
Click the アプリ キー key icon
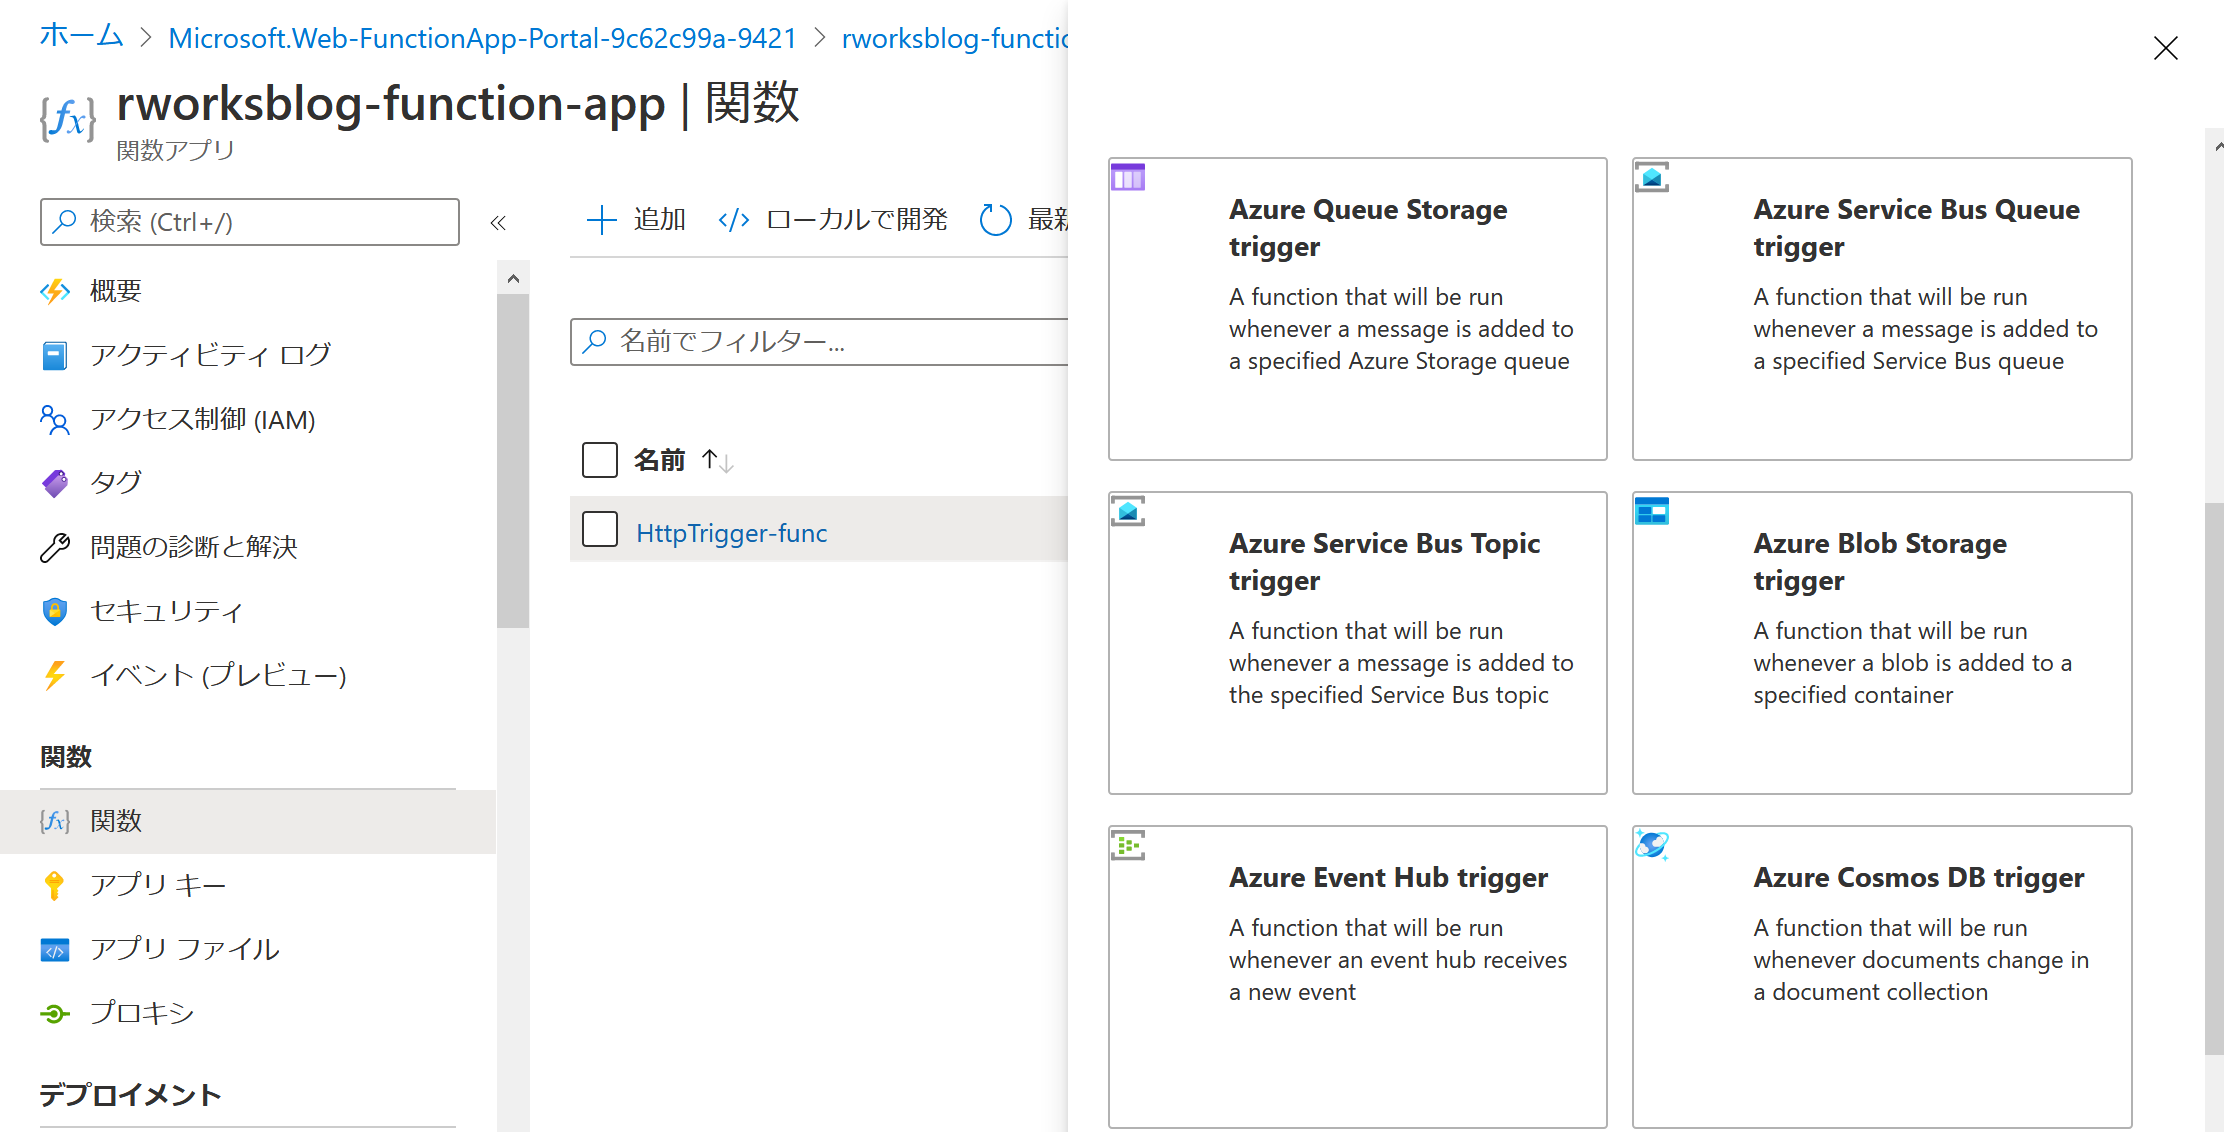click(55, 885)
